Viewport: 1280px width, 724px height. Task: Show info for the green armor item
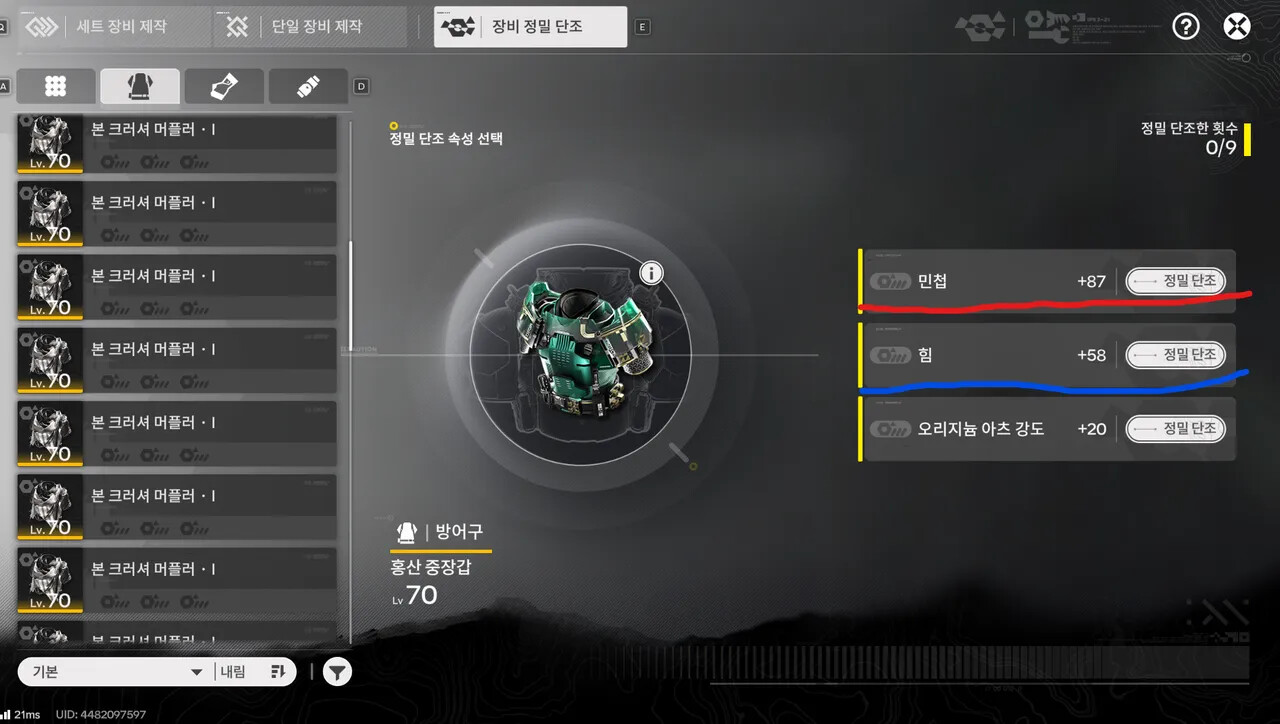[x=651, y=272]
